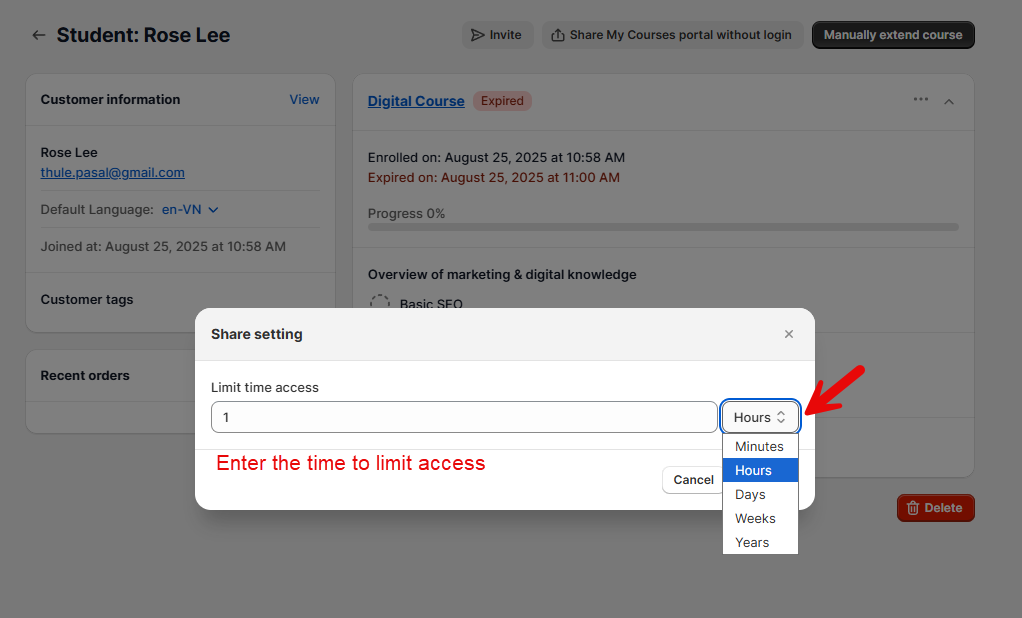The width and height of the screenshot is (1022, 618).
Task: Select Years from the unit list
Action: (759, 542)
